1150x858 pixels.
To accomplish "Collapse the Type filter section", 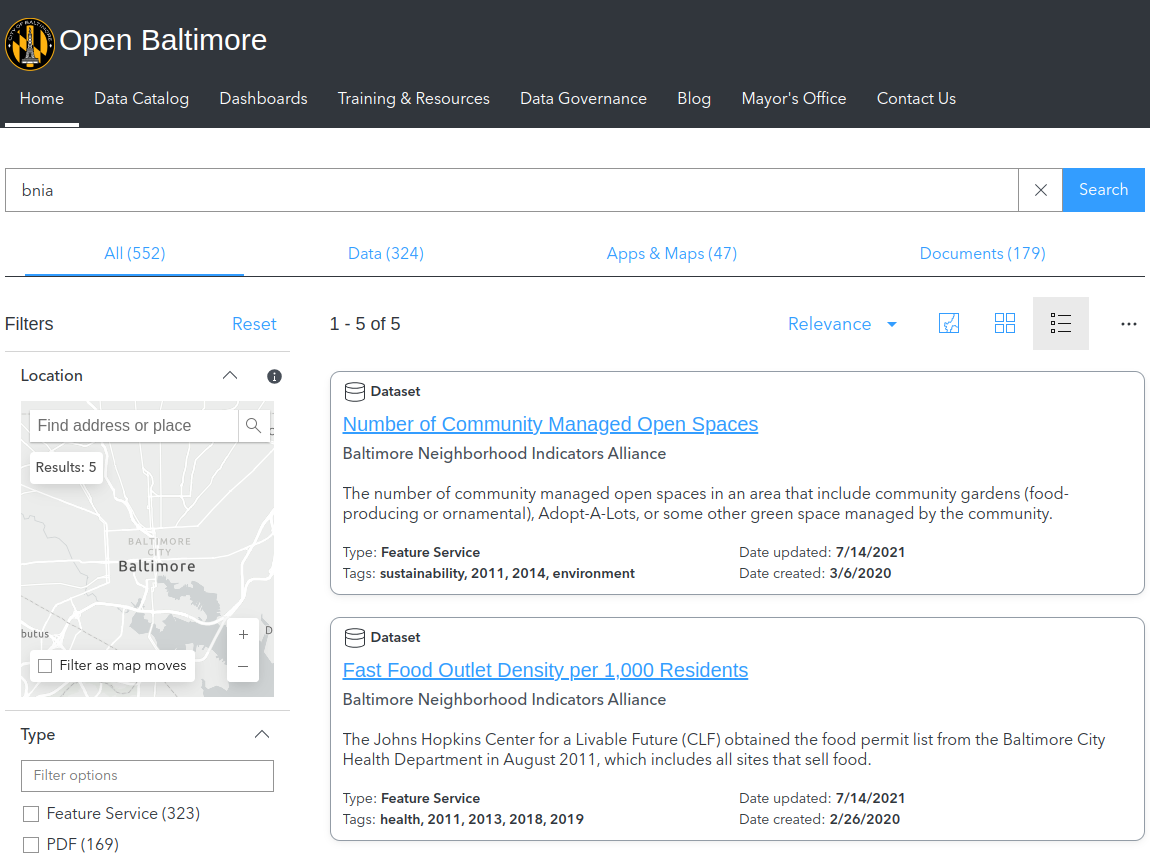I will pyautogui.click(x=262, y=735).
